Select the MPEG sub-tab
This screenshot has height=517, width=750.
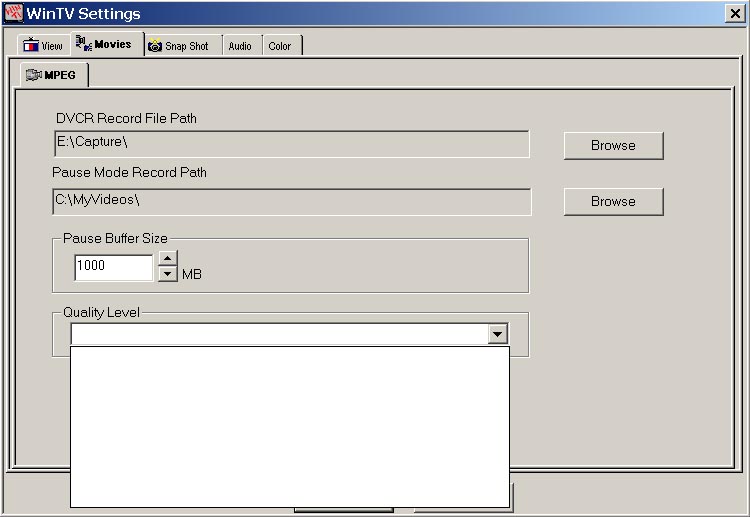54,75
